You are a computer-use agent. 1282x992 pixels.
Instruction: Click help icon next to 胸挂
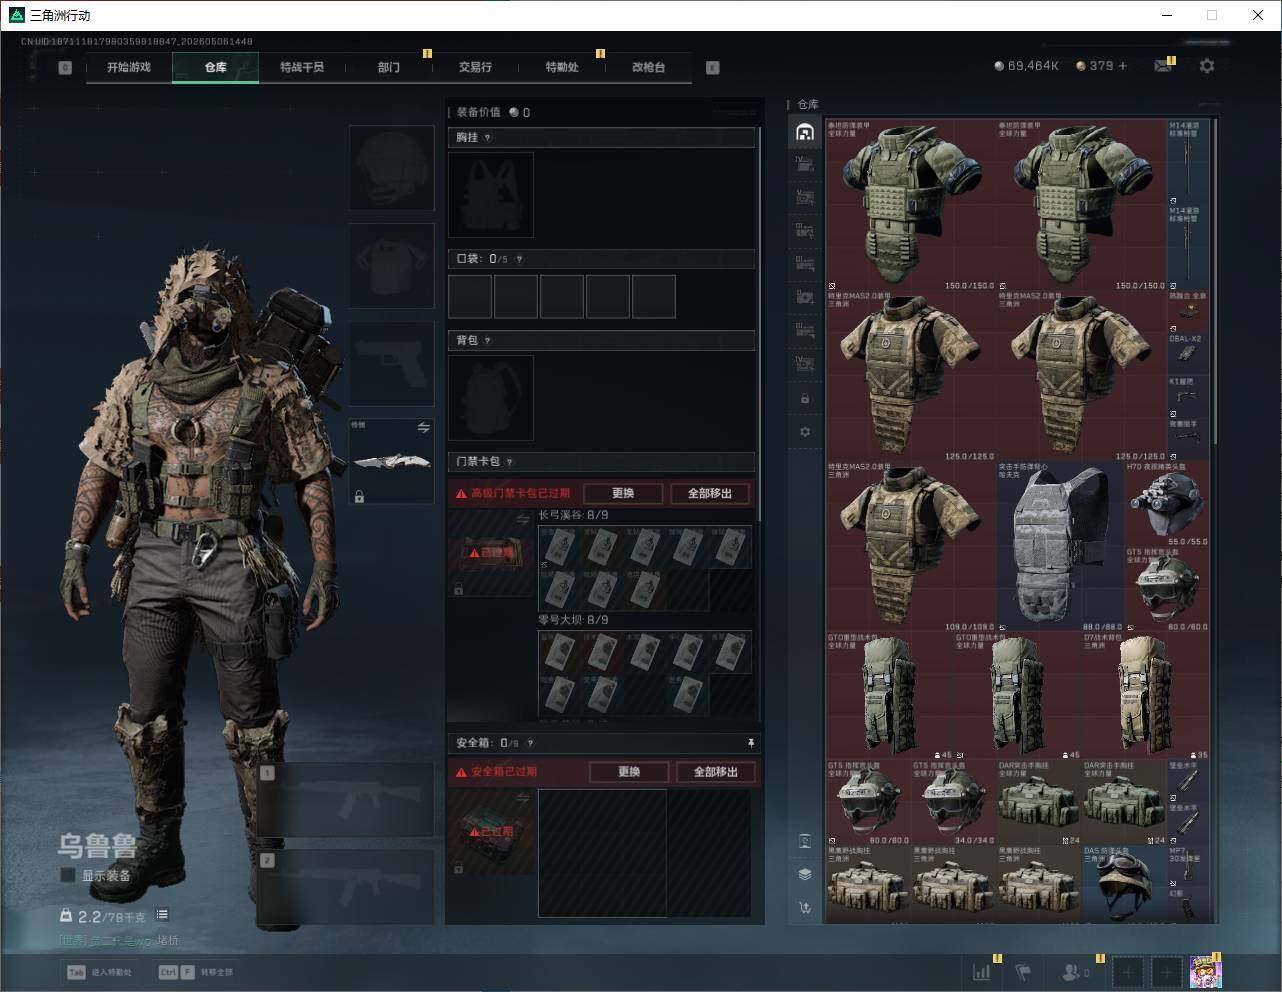[488, 137]
